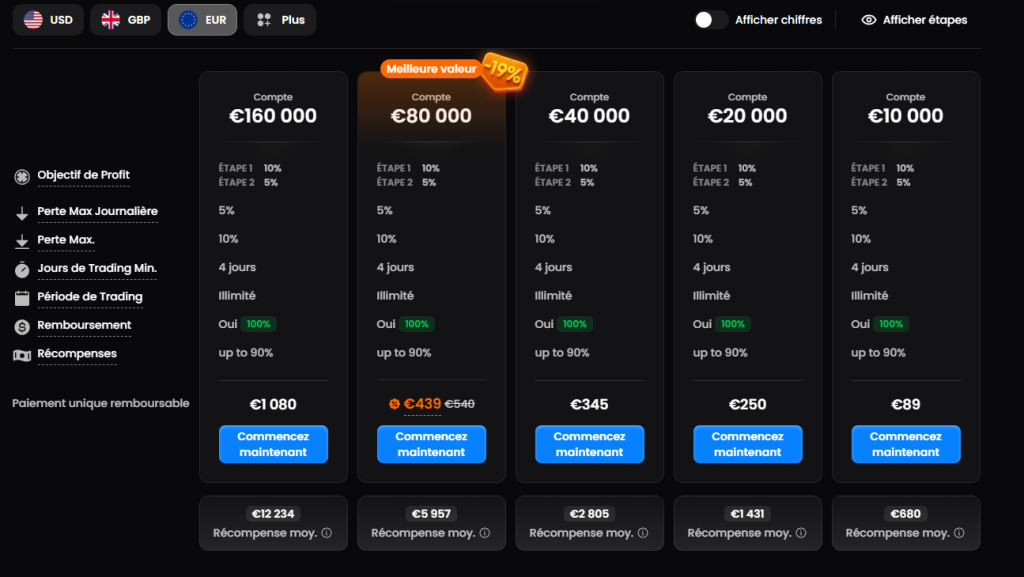
Task: Start the €40 000 account with Commencez maintenant
Action: click(589, 444)
